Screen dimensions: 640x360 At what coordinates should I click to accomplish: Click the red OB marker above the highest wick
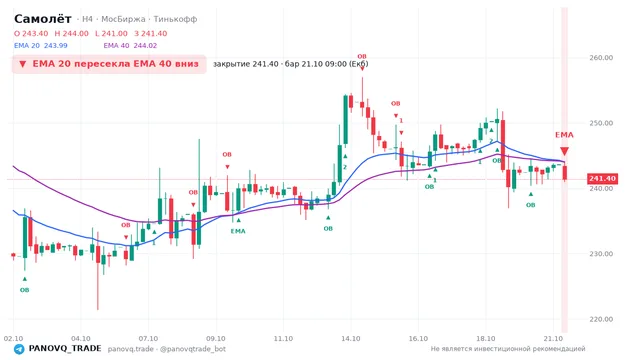362,56
